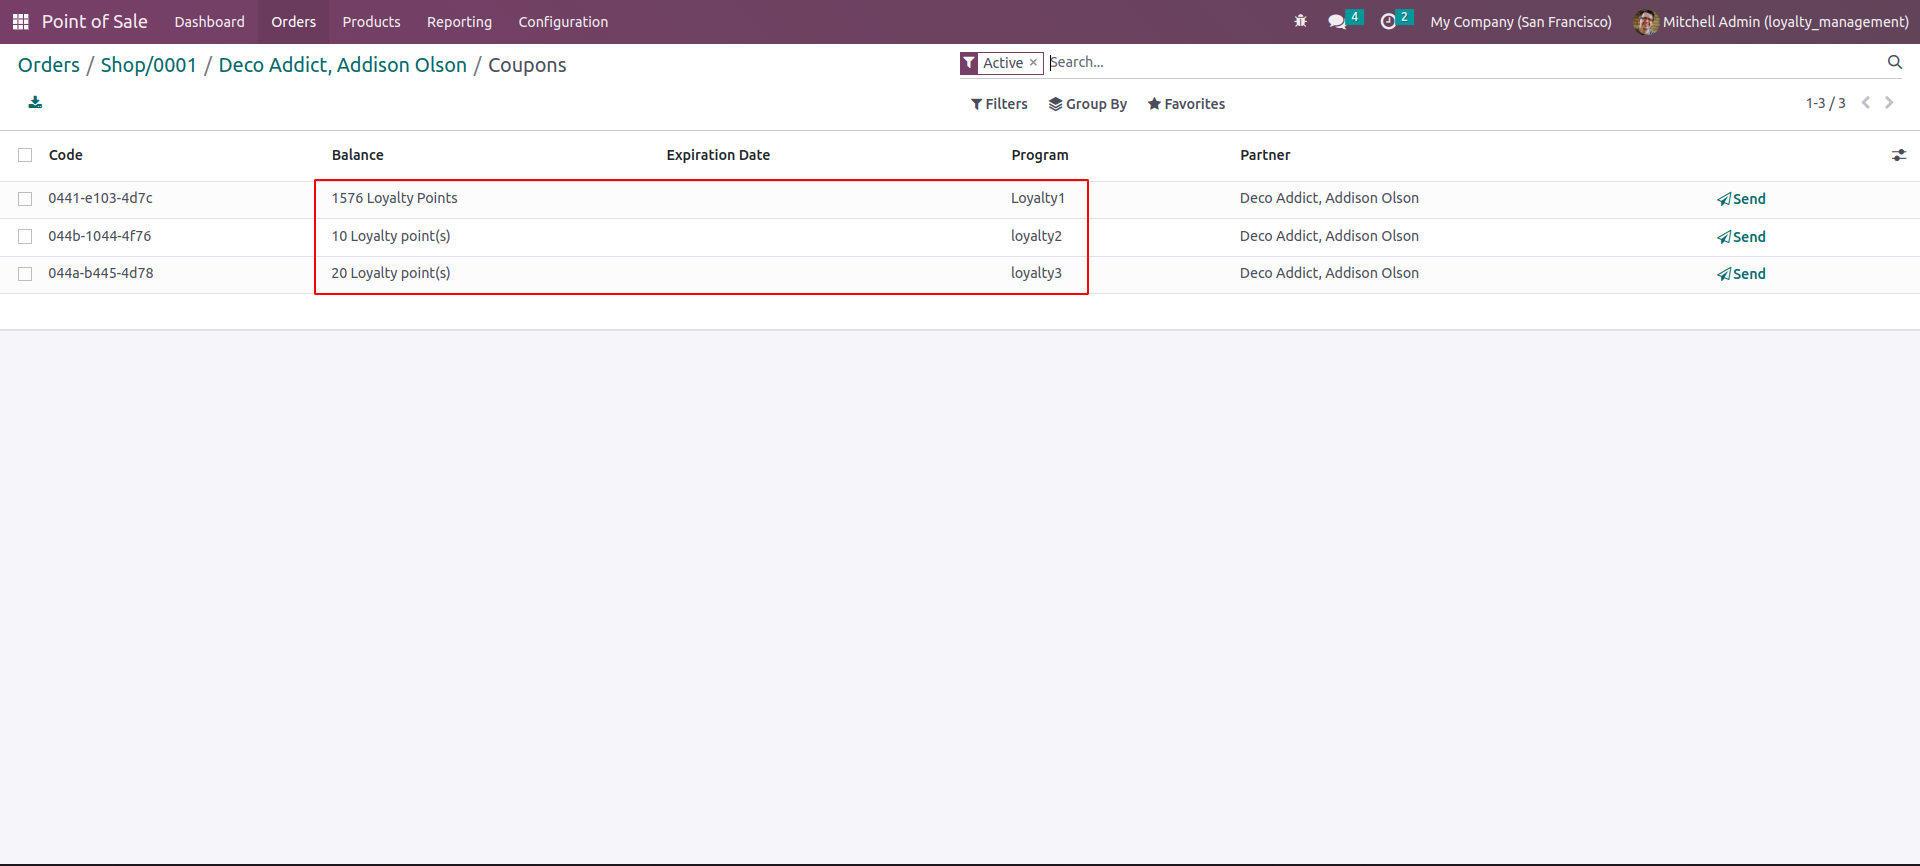This screenshot has height=866, width=1920.
Task: Go back to Shop/0001 breadcrumb
Action: (x=148, y=65)
